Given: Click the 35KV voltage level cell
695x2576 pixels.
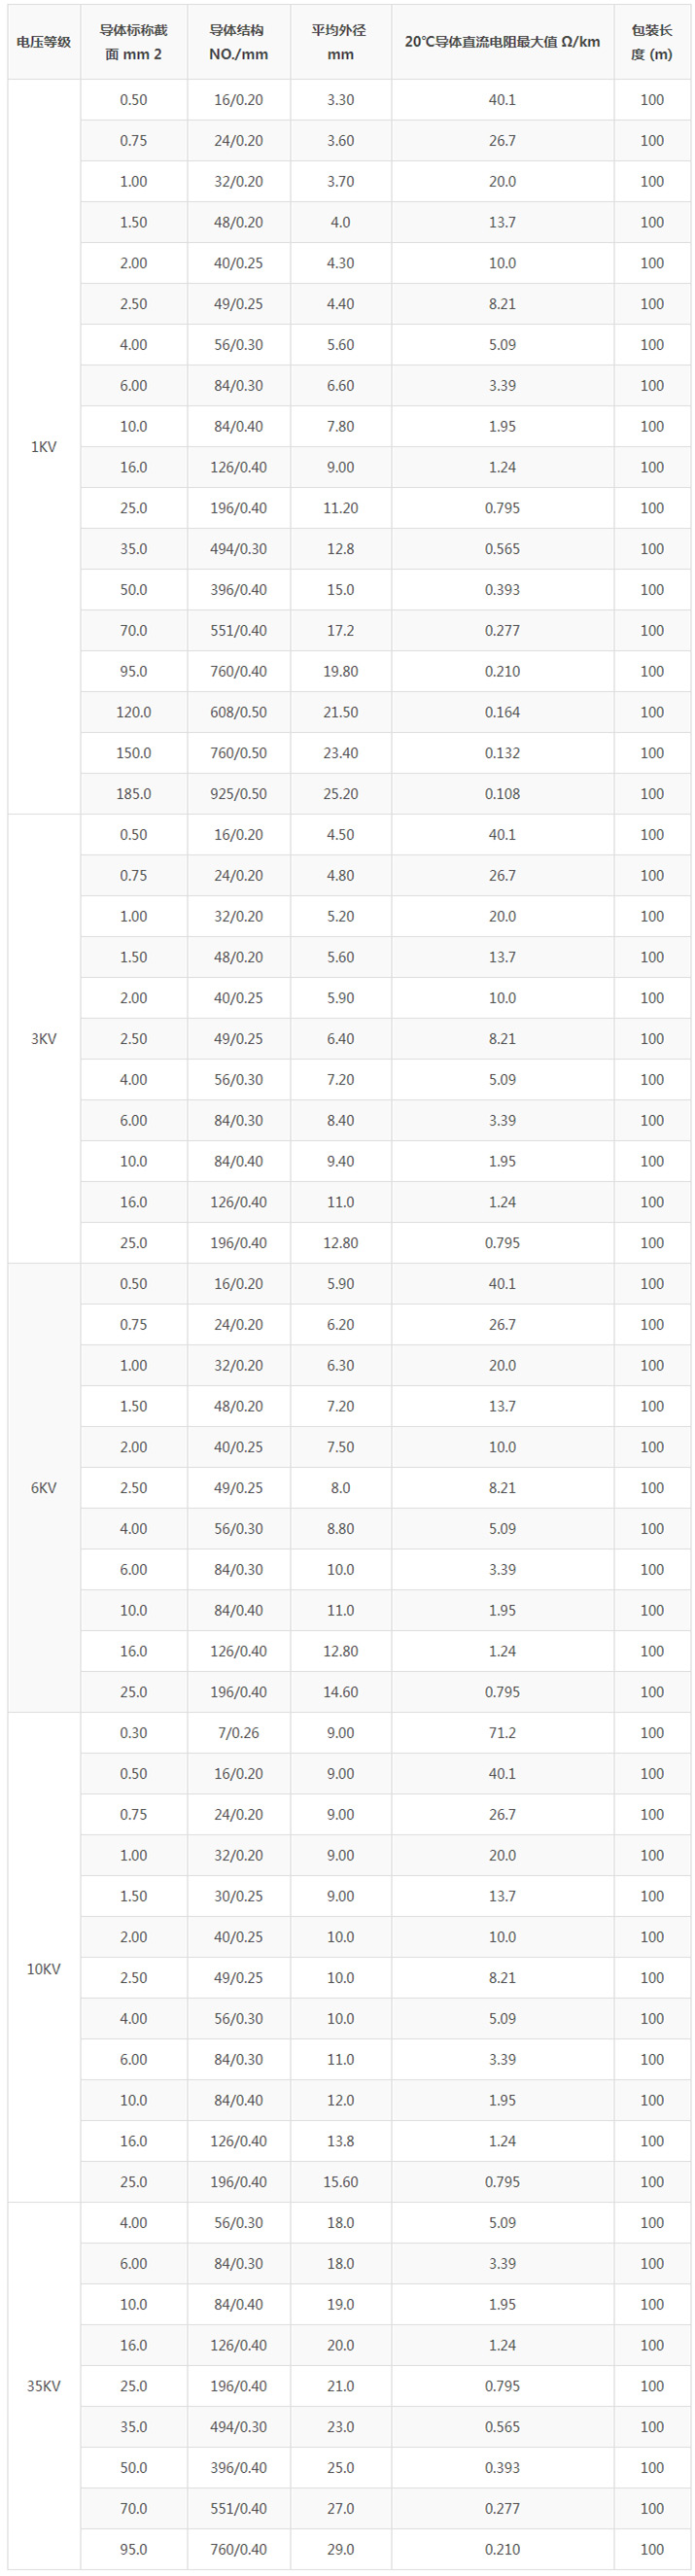Looking at the screenshot, I should [x=44, y=2386].
